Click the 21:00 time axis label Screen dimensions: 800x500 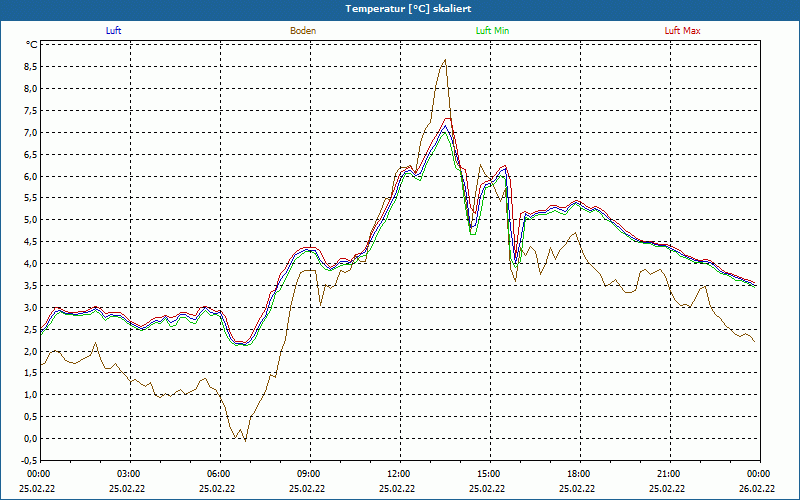click(x=668, y=474)
